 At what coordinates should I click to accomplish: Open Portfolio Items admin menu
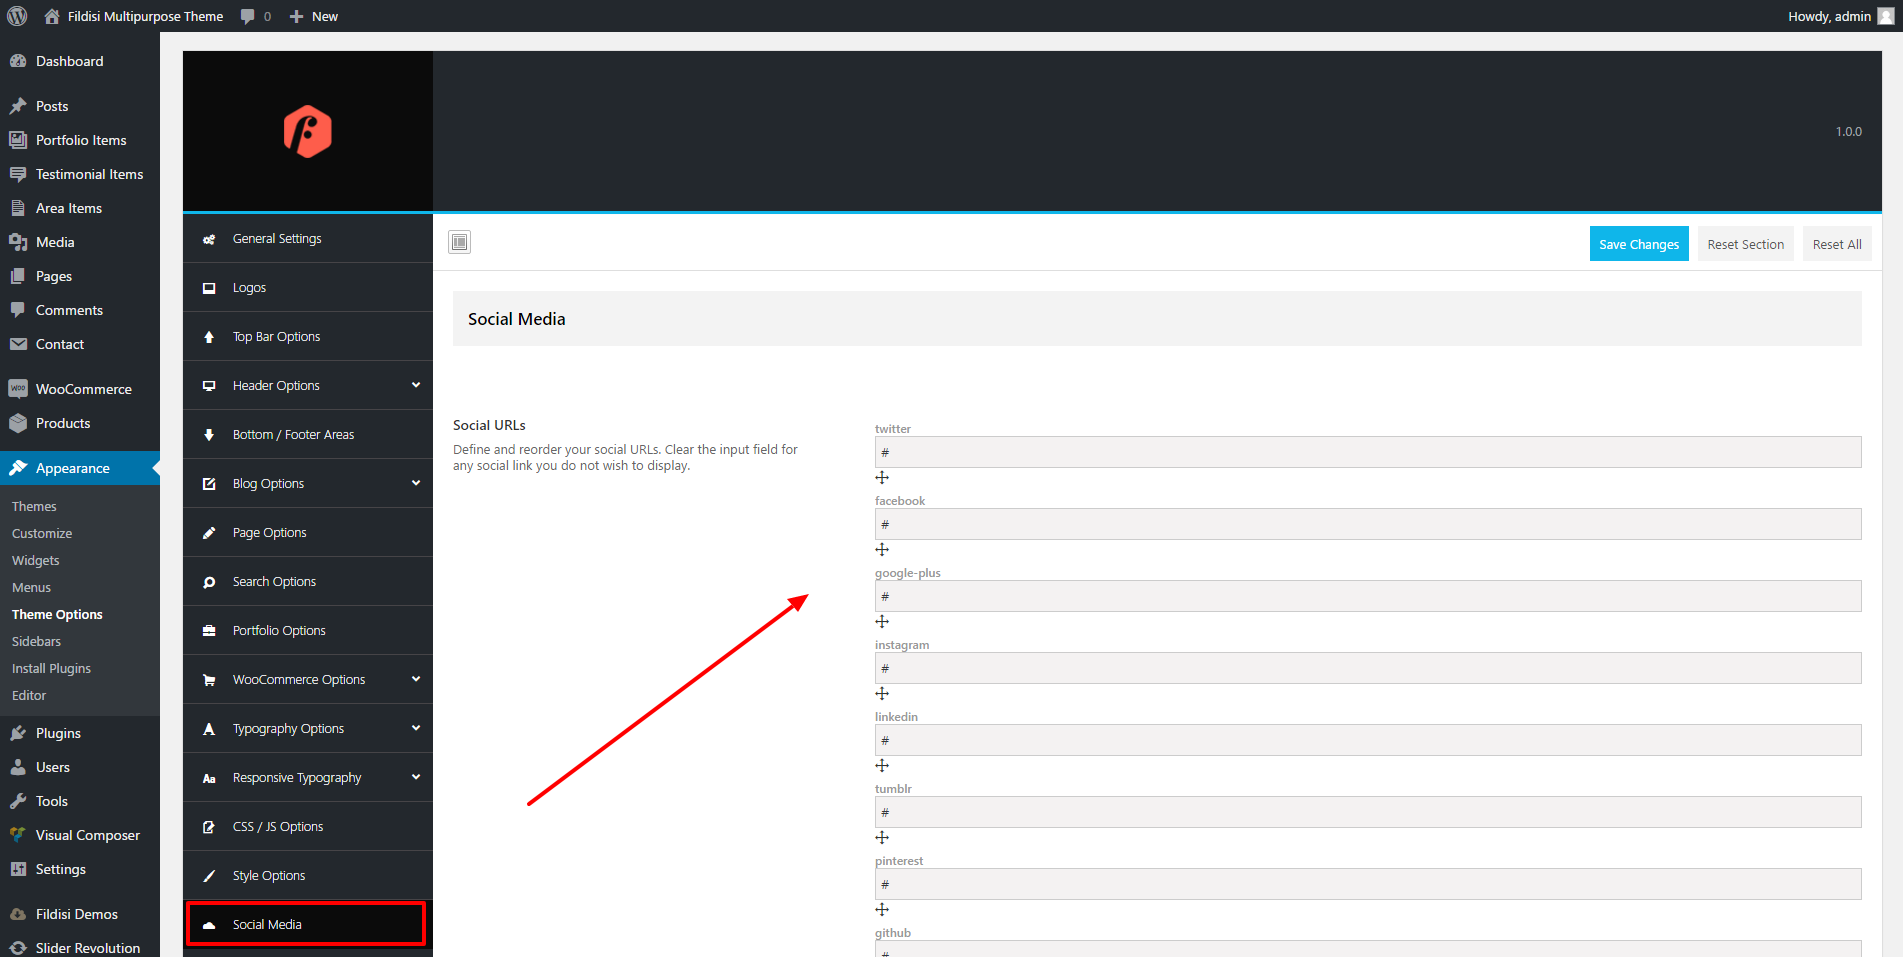(80, 140)
